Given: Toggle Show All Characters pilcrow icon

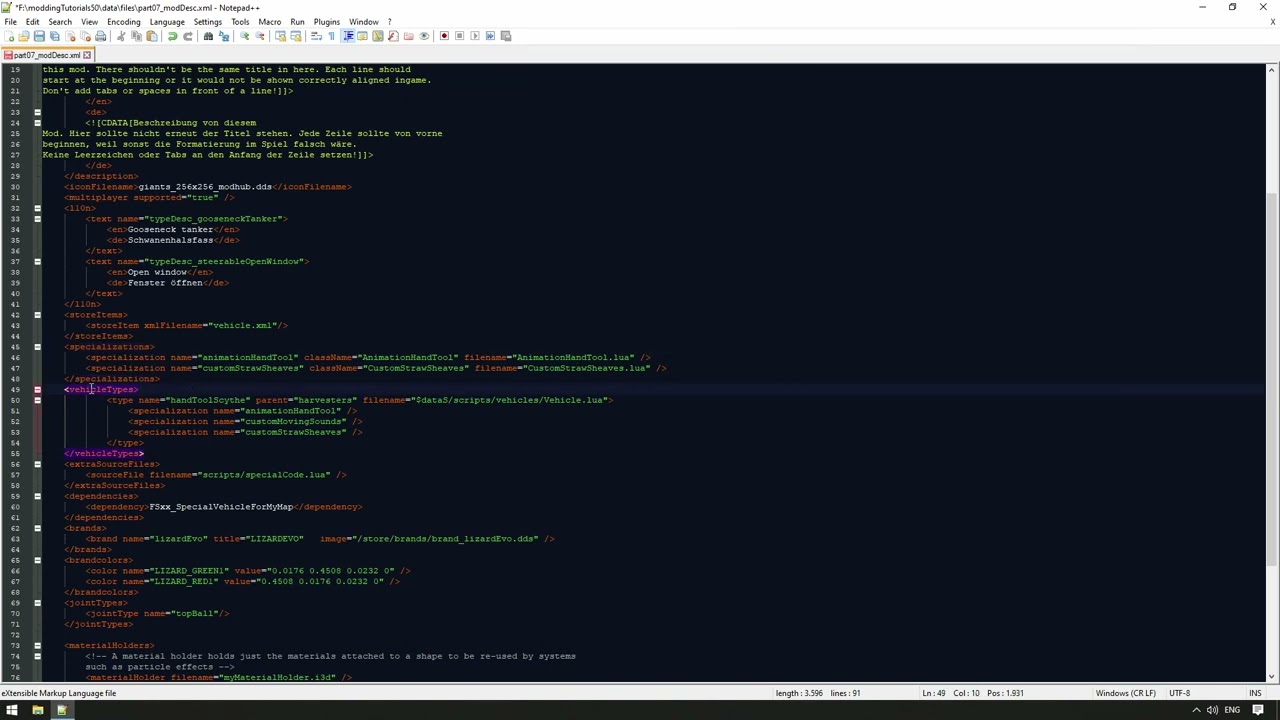Looking at the screenshot, I should [x=331, y=36].
